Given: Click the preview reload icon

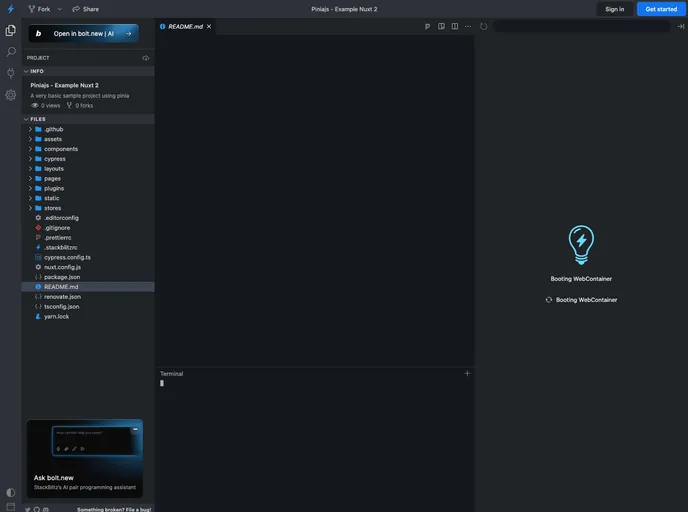Looking at the screenshot, I should pos(484,26).
